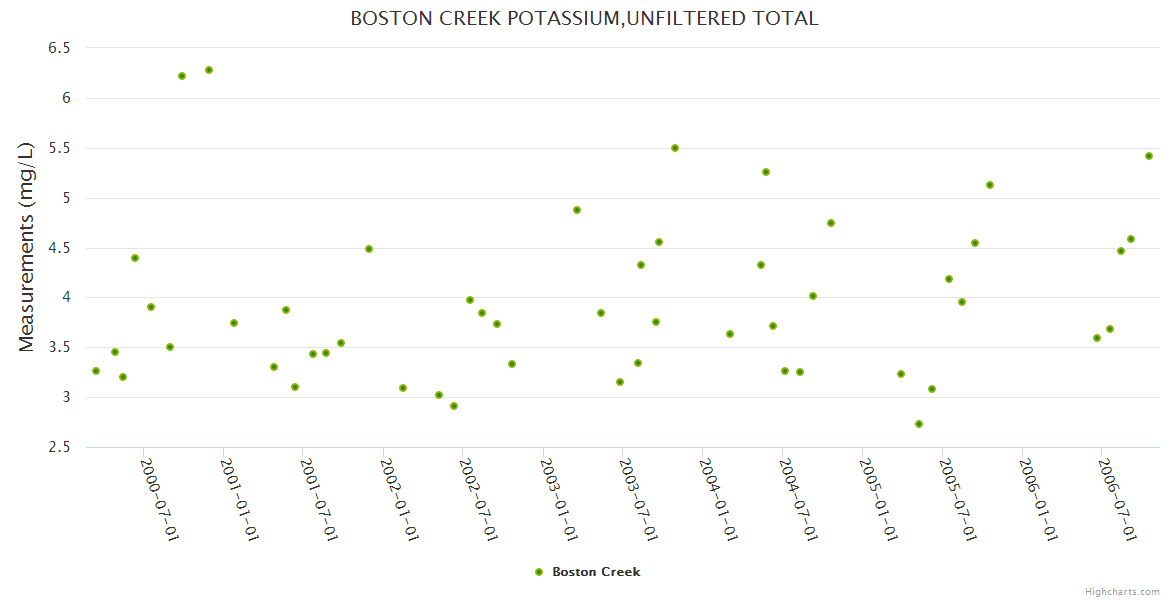The width and height of the screenshot is (1170, 600).
Task: Click the green legend marker for Boston Creek
Action: [539, 572]
